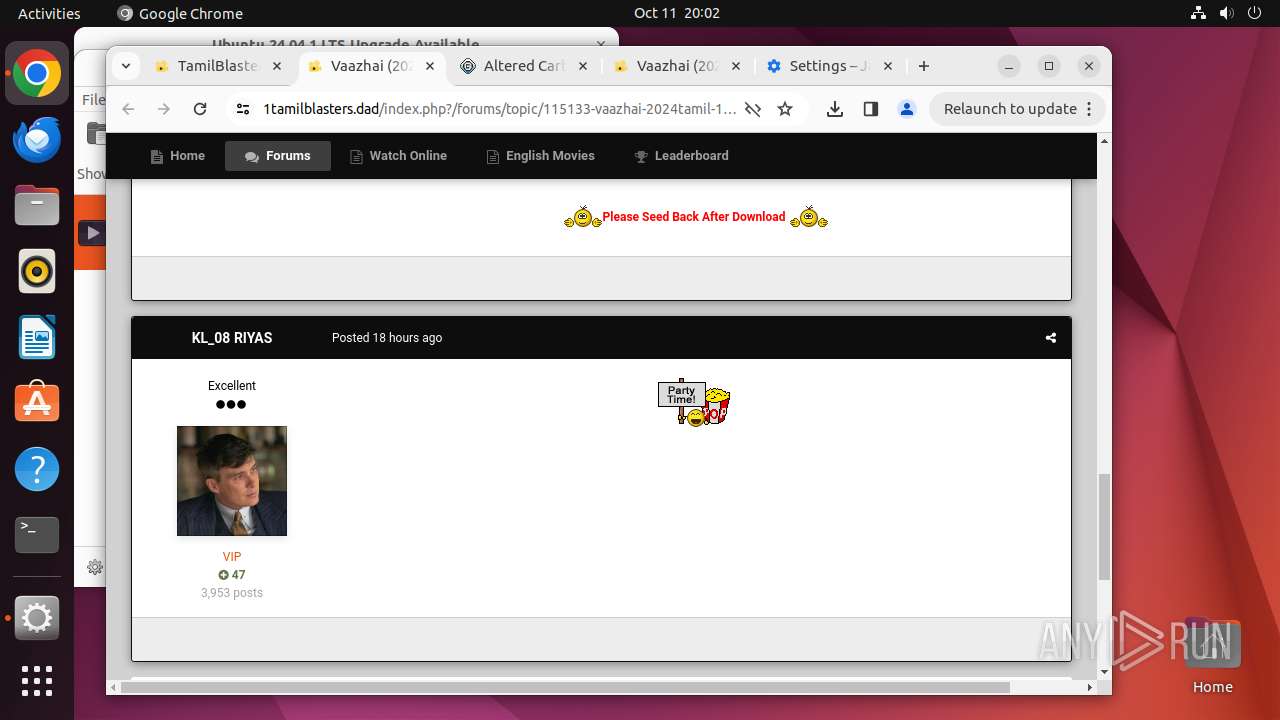The height and width of the screenshot is (720, 1280).
Task: Click KL_08 RIYAS avatar photo
Action: pyautogui.click(x=232, y=481)
